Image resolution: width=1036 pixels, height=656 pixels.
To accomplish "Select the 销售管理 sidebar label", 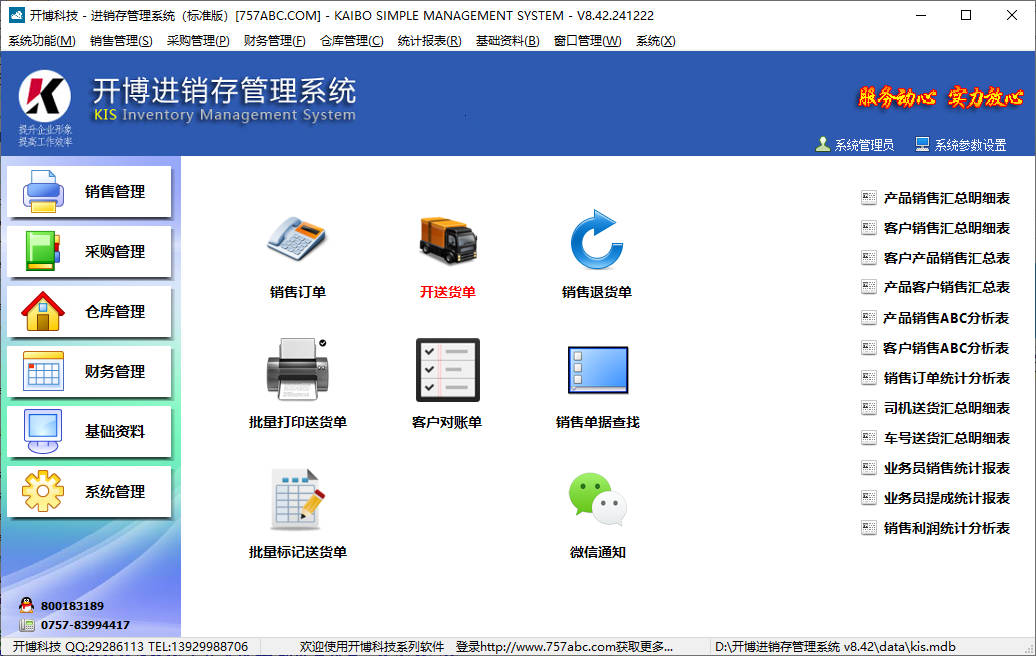I will coord(115,192).
